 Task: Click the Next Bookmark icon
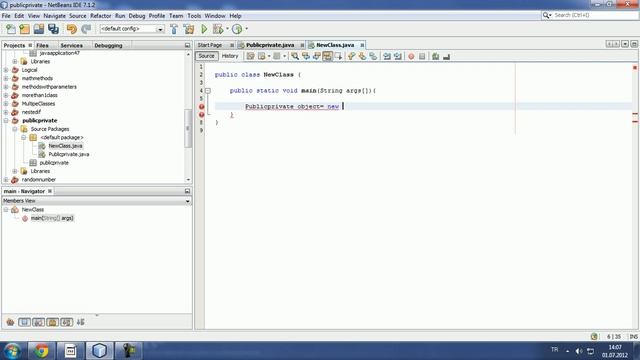click(x=362, y=56)
